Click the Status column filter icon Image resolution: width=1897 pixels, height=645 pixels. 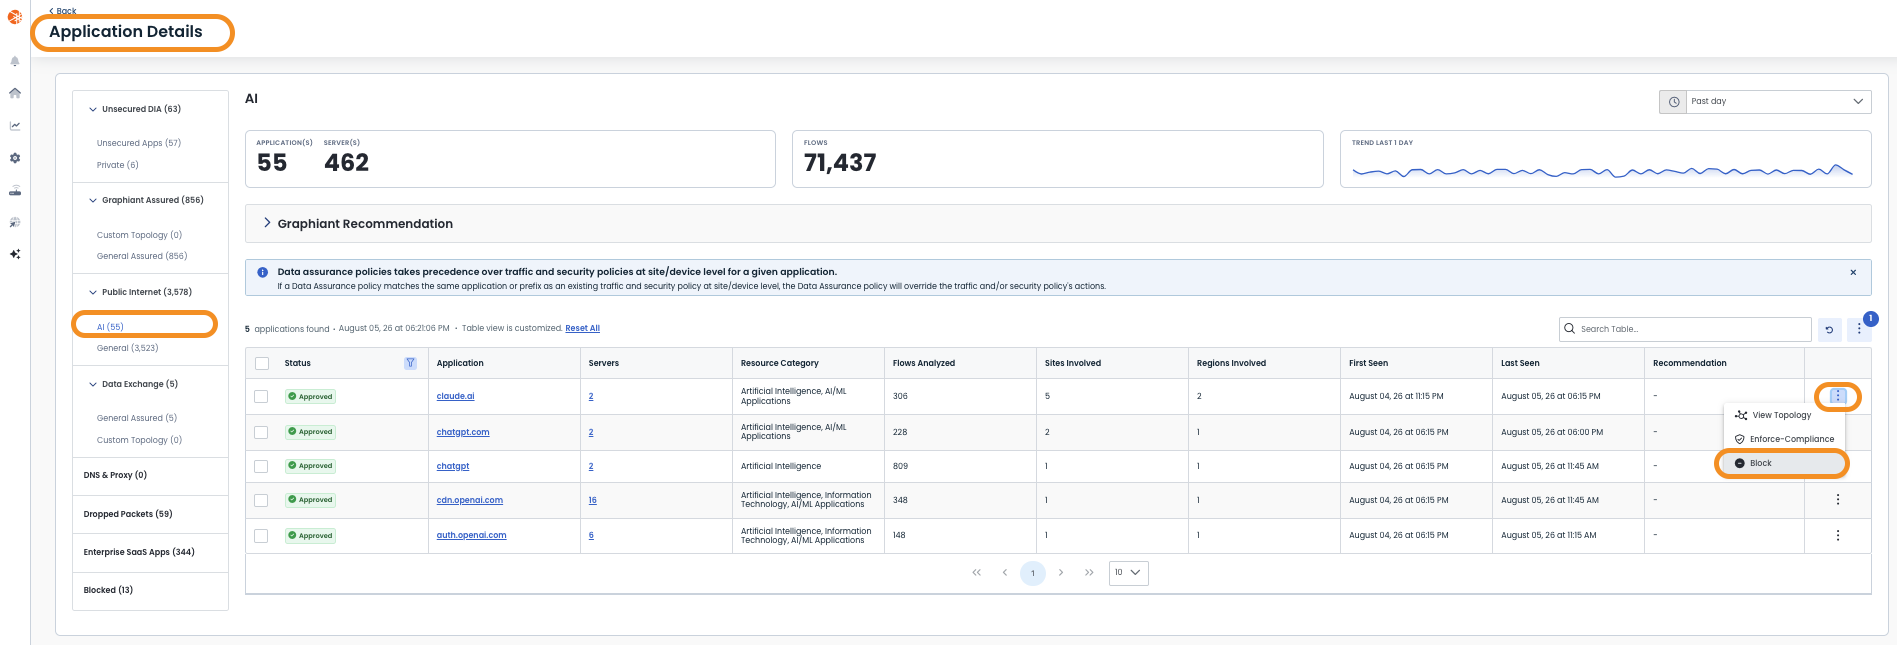[x=410, y=363]
